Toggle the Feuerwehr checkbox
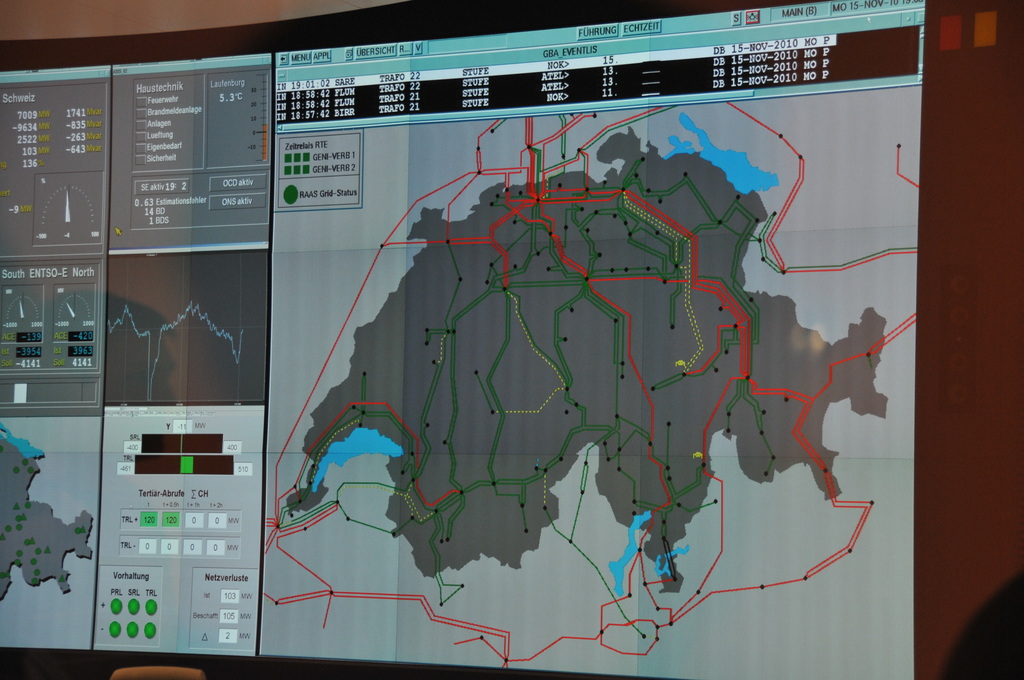Viewport: 1024px width, 680px height. pos(141,100)
